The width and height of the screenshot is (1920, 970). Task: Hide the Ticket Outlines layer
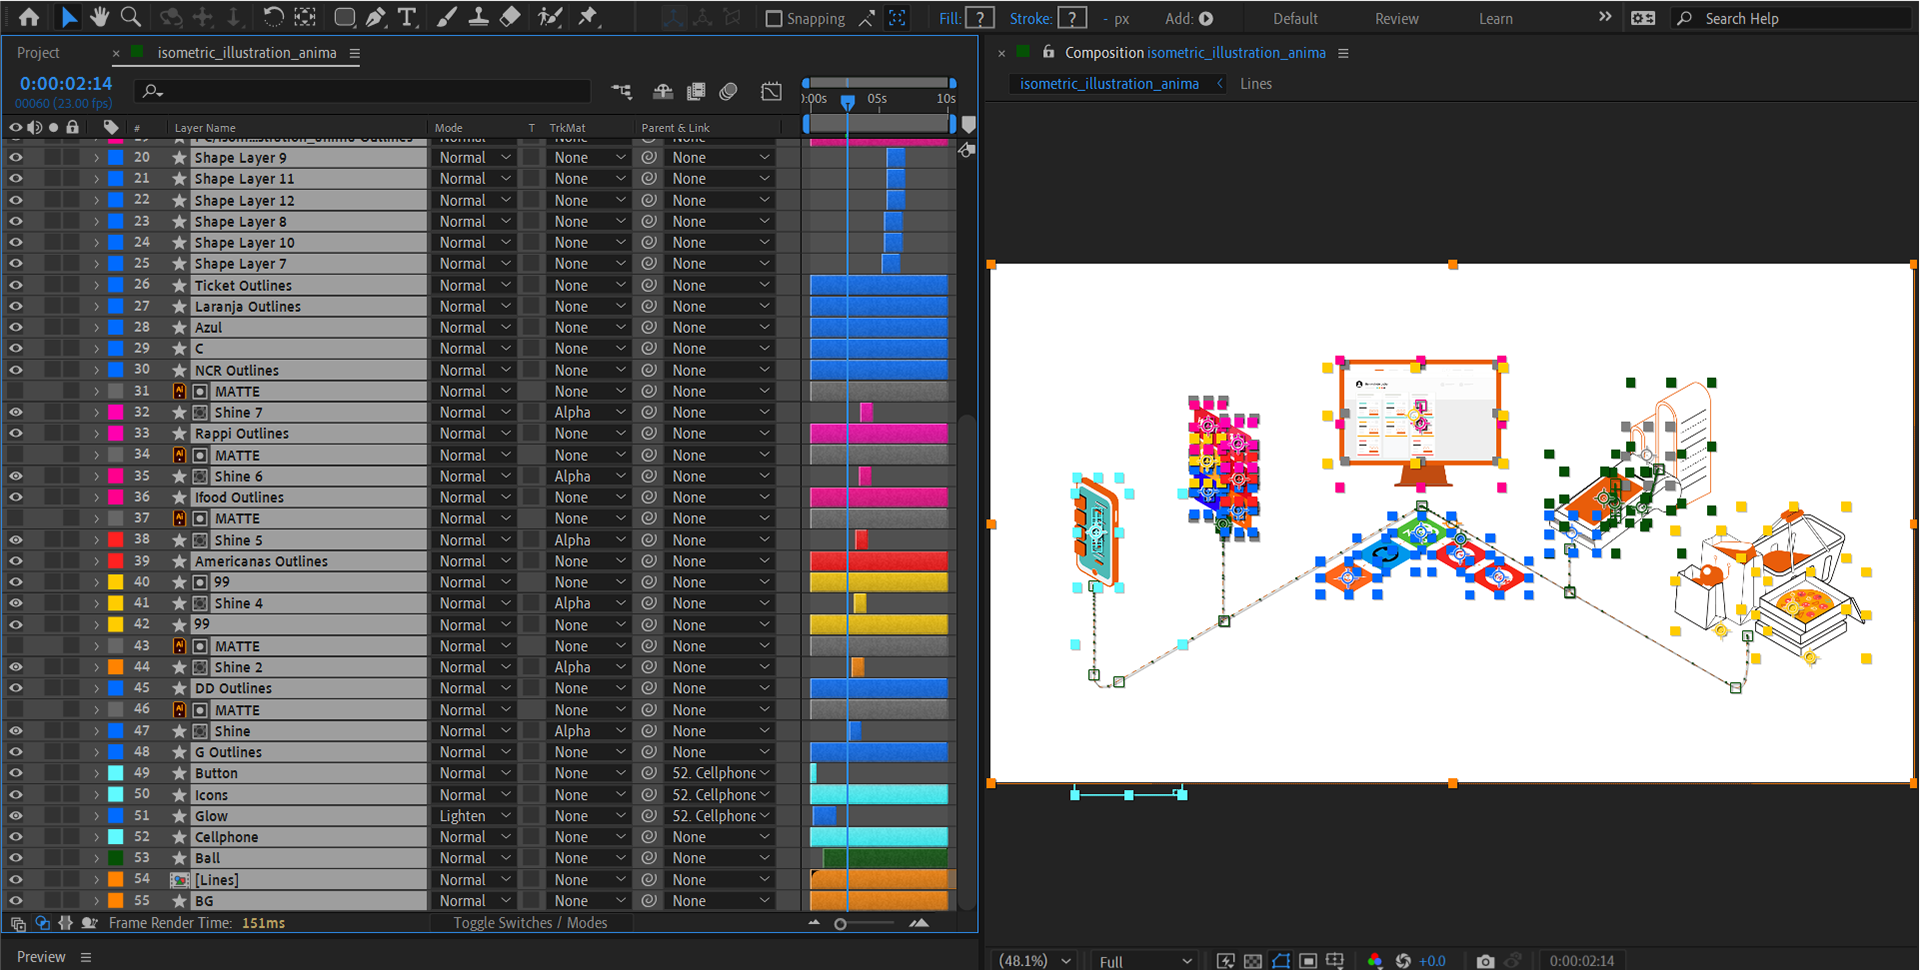[x=15, y=285]
